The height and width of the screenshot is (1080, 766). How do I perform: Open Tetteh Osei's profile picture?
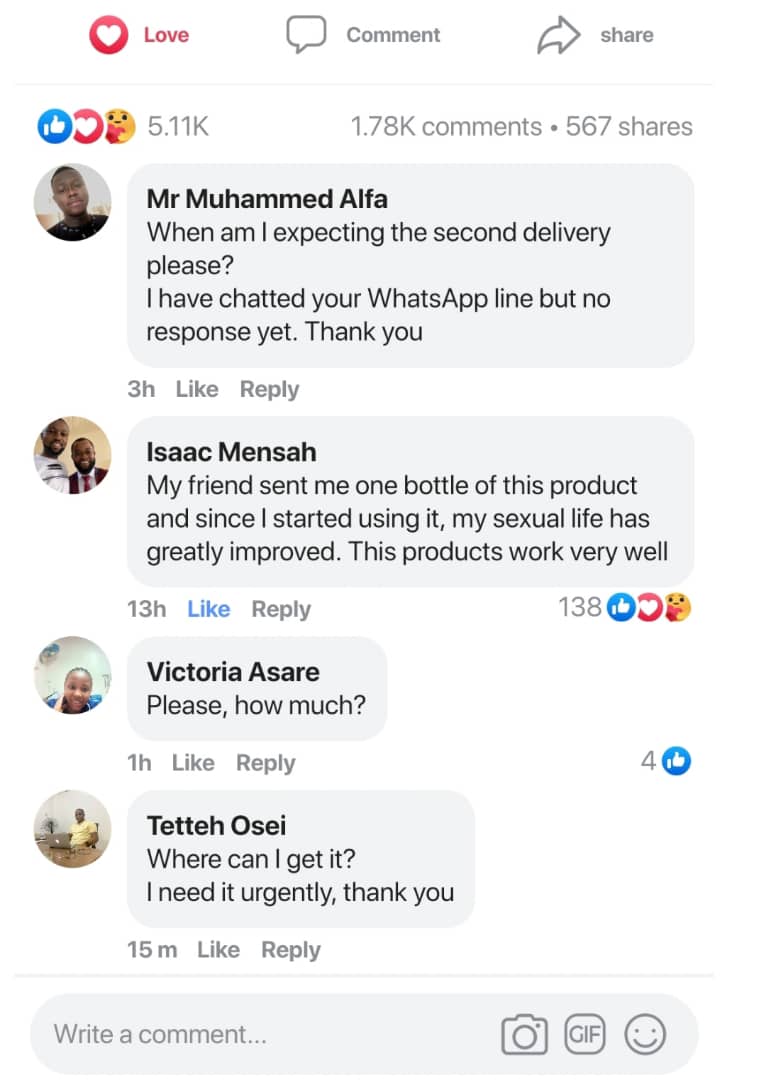coord(73,828)
